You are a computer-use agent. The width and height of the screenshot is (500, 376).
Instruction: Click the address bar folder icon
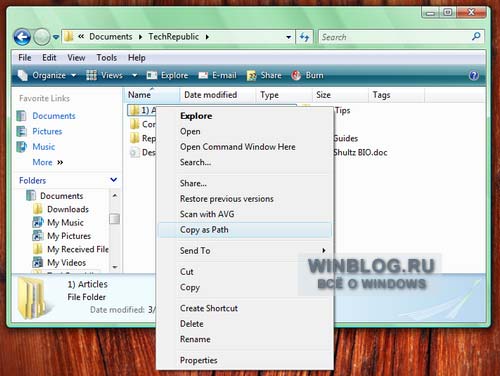click(x=68, y=36)
